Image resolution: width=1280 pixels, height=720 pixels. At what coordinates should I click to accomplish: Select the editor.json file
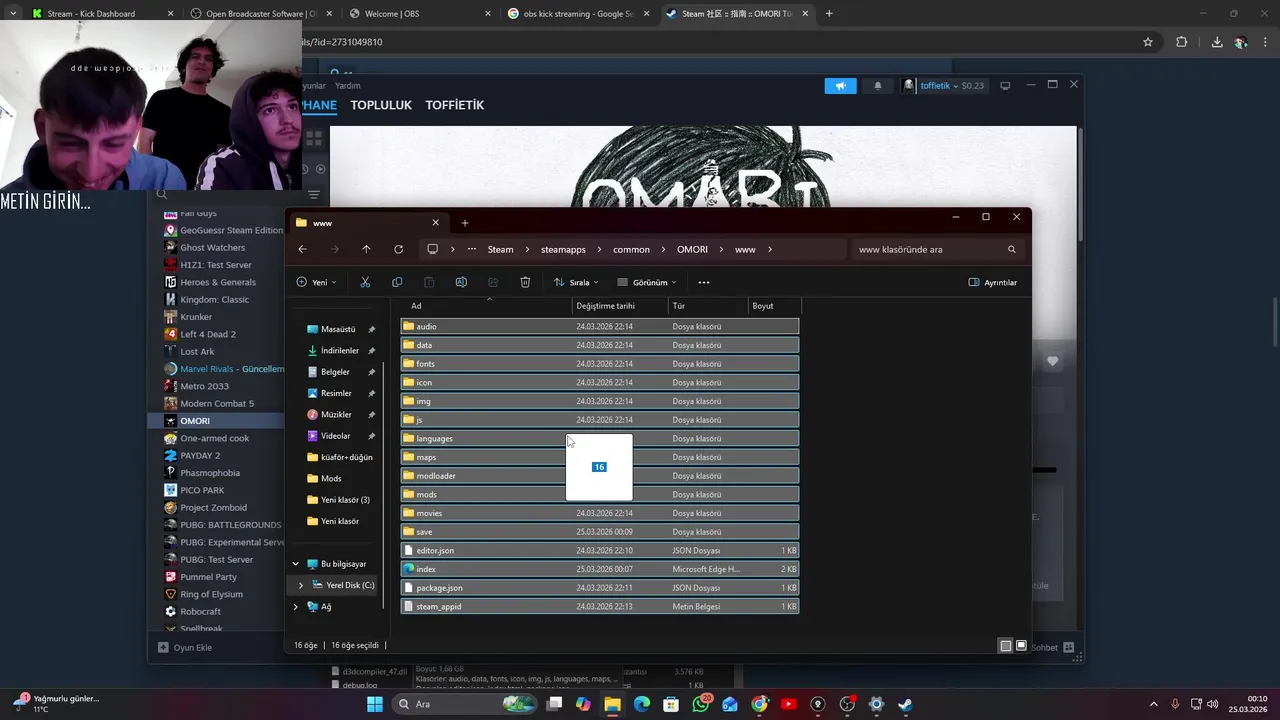[x=600, y=550]
